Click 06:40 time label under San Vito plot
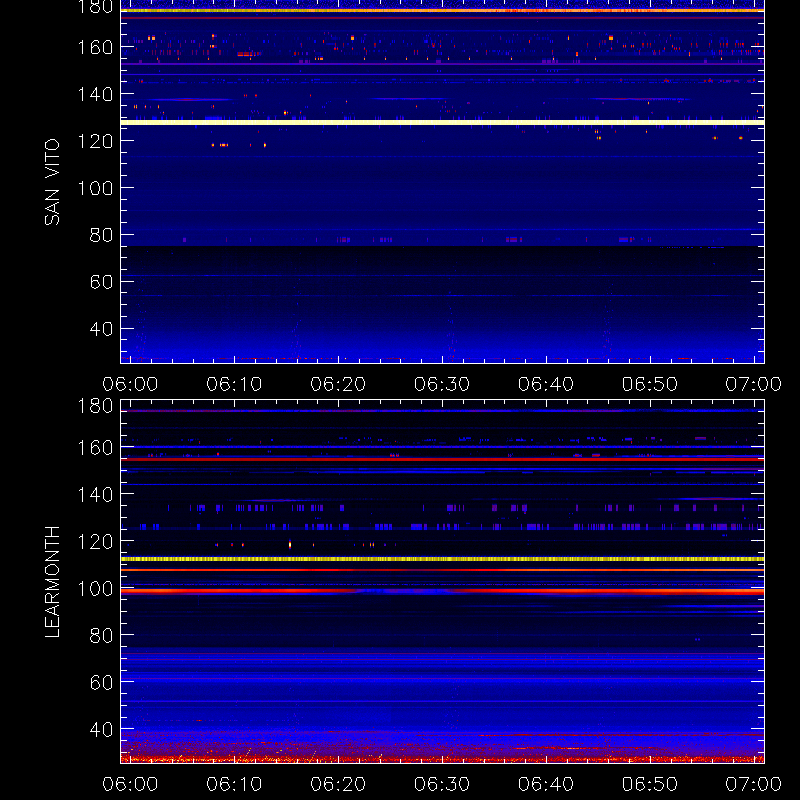800x800 pixels. 546,384
